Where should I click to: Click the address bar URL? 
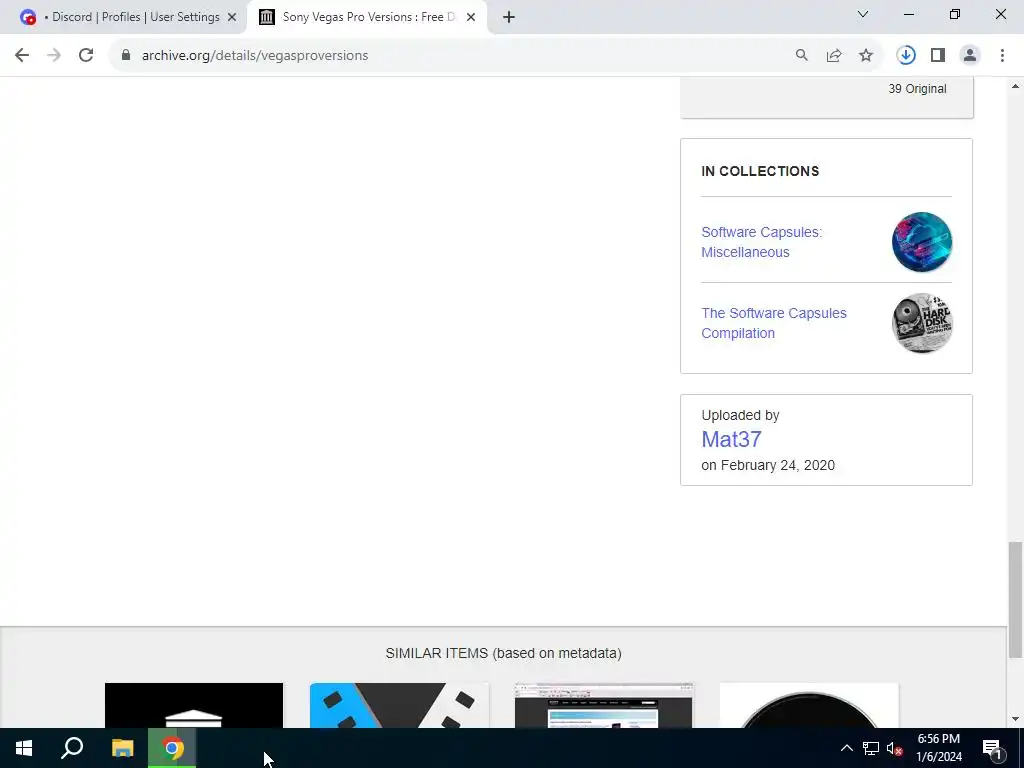click(255, 56)
